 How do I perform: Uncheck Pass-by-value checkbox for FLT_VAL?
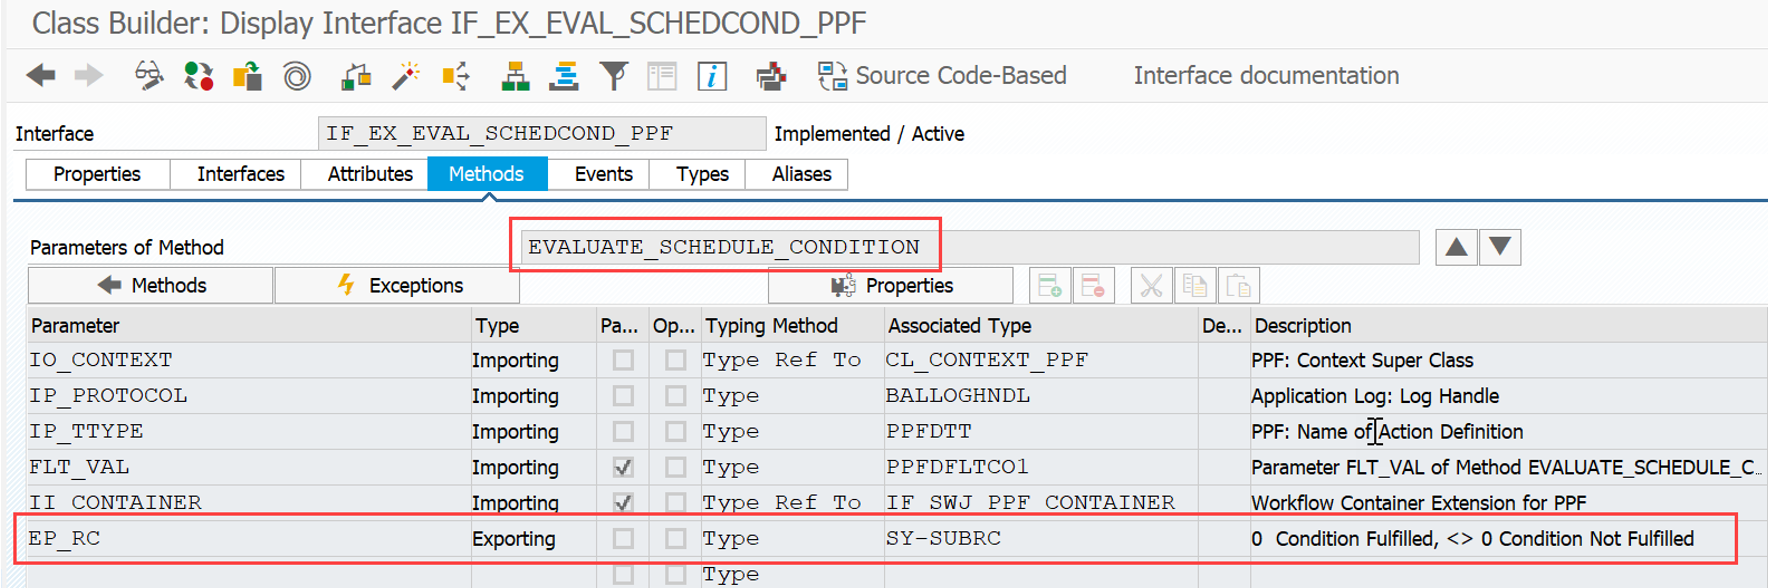click(623, 467)
